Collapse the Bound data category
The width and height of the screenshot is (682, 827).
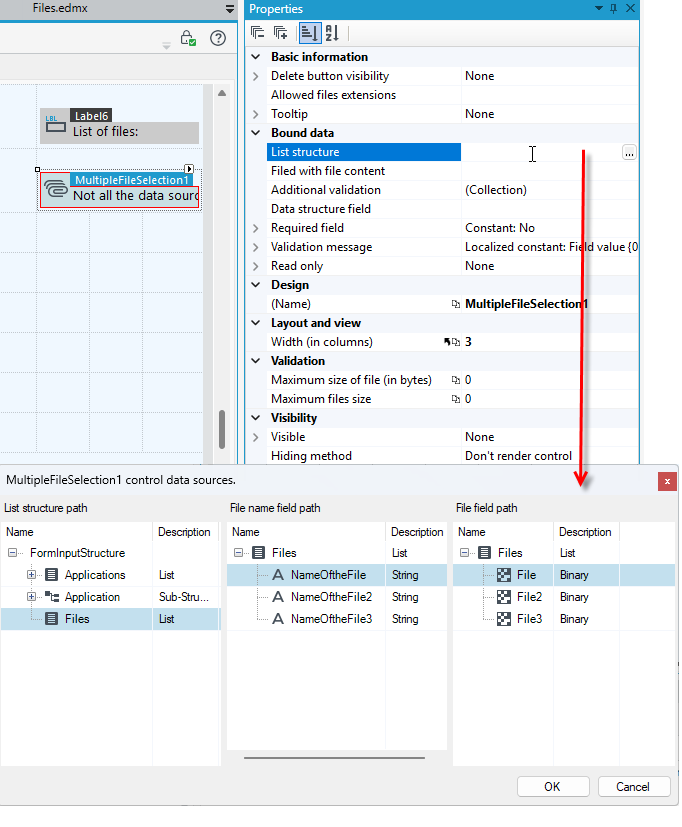[x=256, y=132]
